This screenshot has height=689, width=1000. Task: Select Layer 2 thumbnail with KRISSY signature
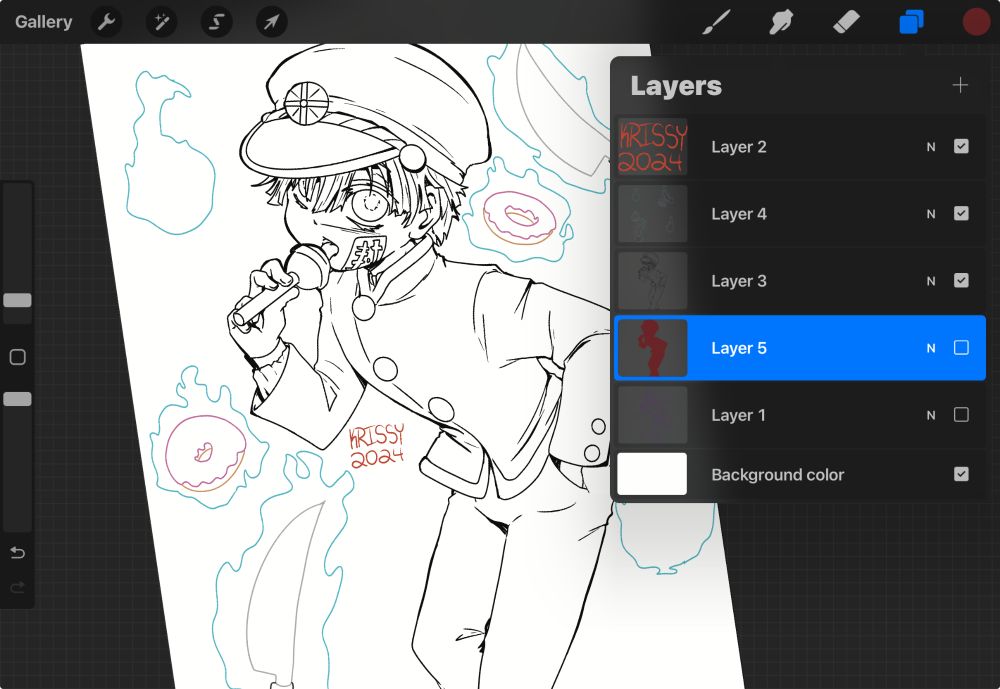click(x=652, y=147)
